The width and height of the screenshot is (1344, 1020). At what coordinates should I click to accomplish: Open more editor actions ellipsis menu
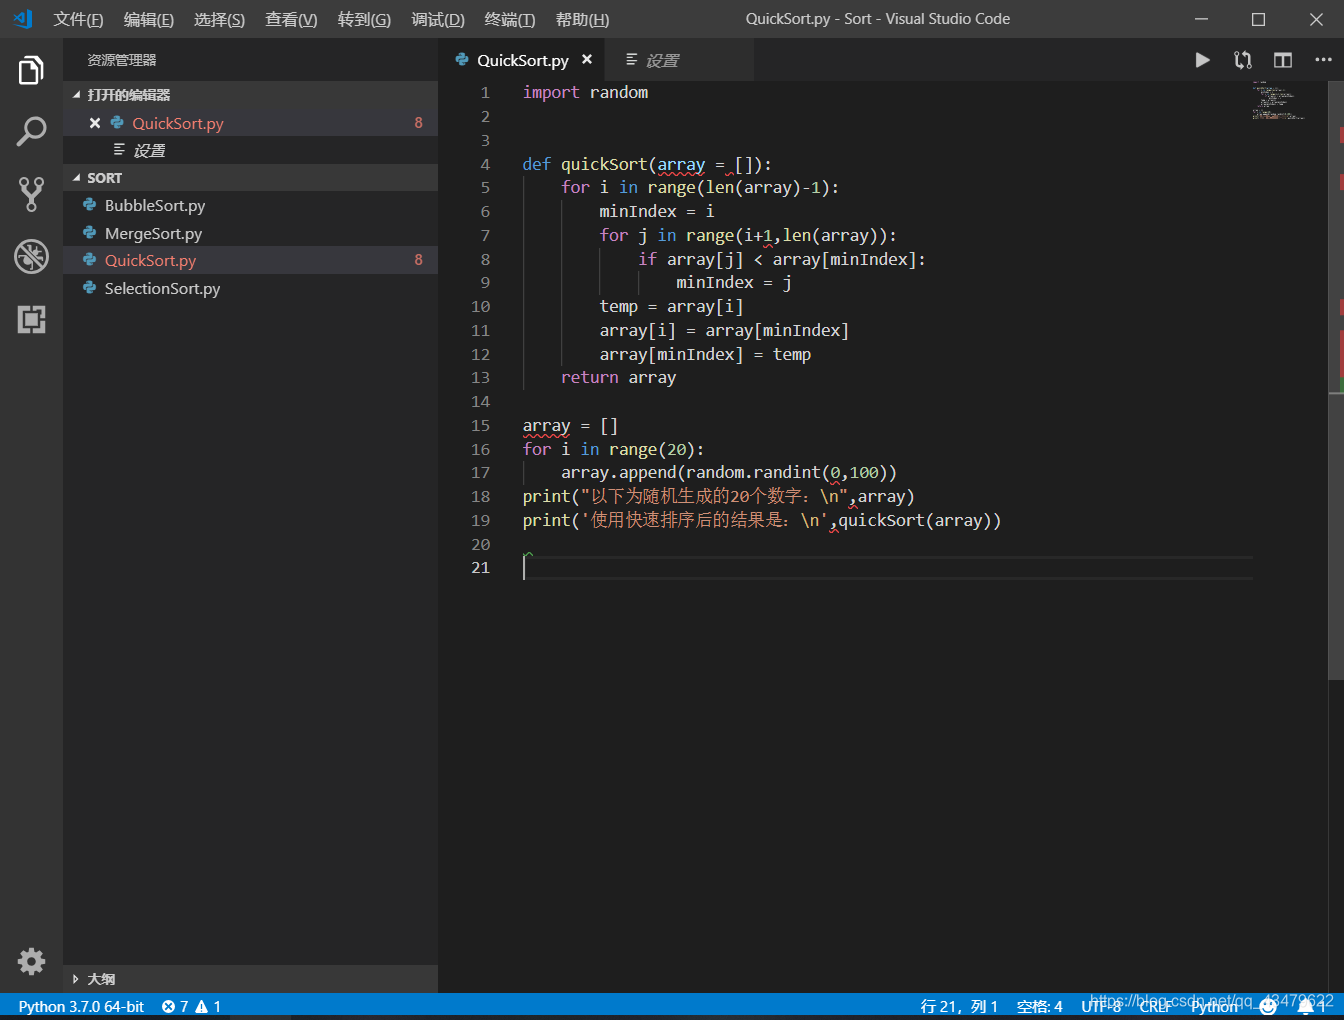pos(1323,60)
